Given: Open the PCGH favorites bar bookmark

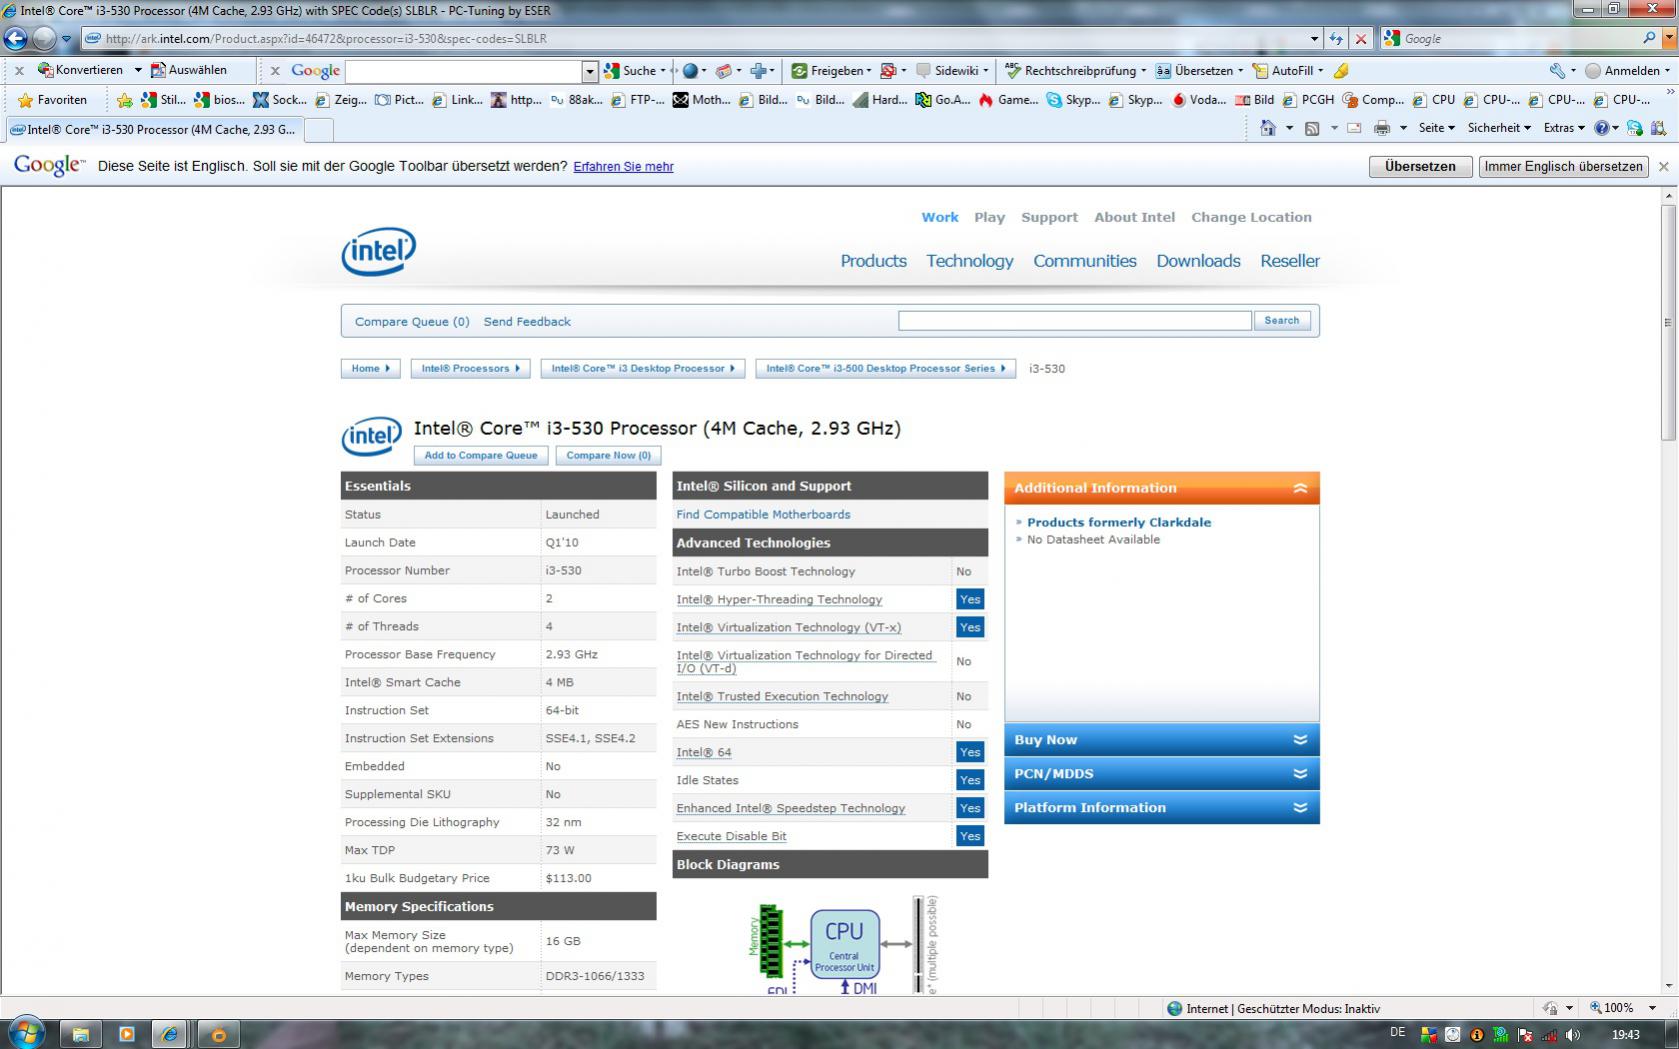Looking at the screenshot, I should [x=1308, y=100].
